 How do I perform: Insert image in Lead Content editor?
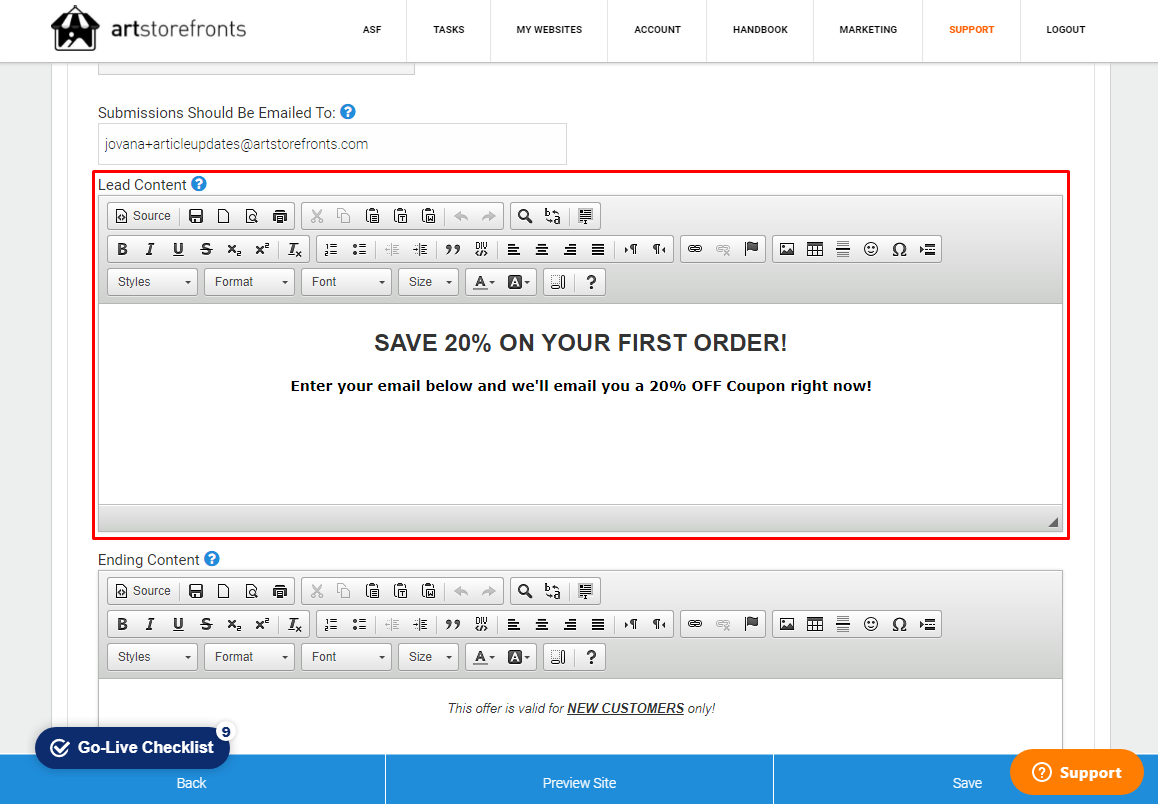pyautogui.click(x=787, y=249)
